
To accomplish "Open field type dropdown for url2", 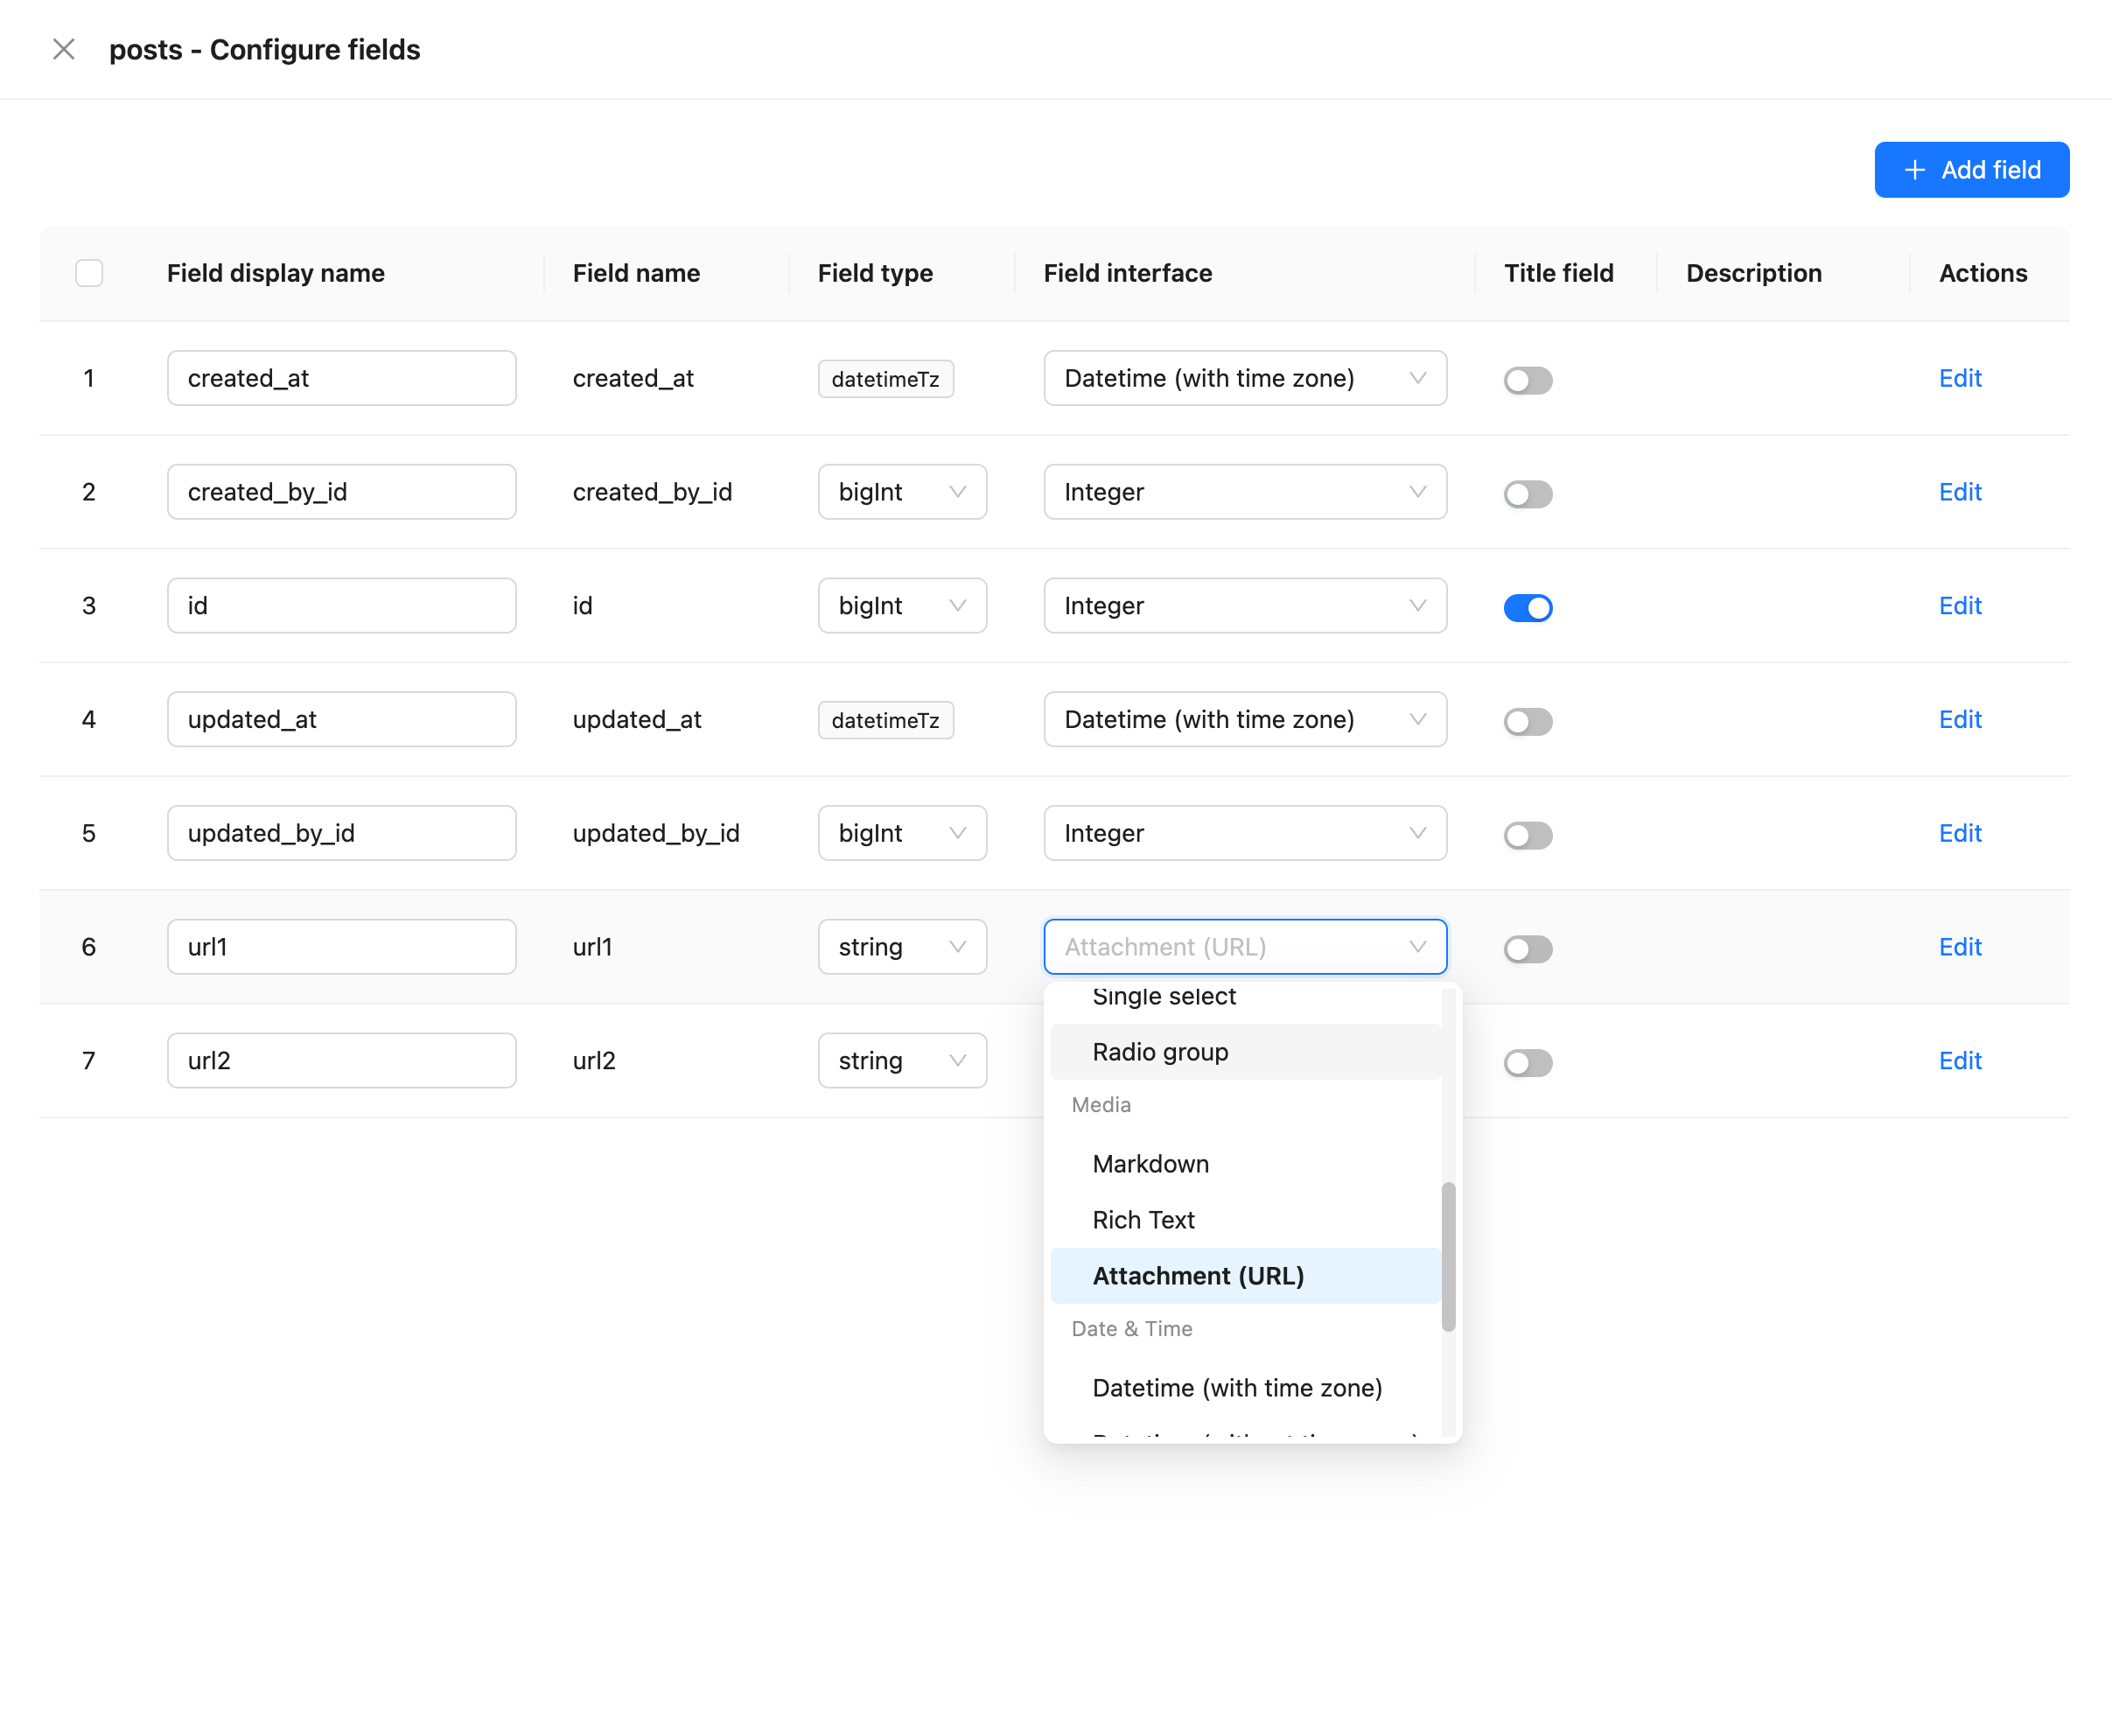I will pos(901,1060).
